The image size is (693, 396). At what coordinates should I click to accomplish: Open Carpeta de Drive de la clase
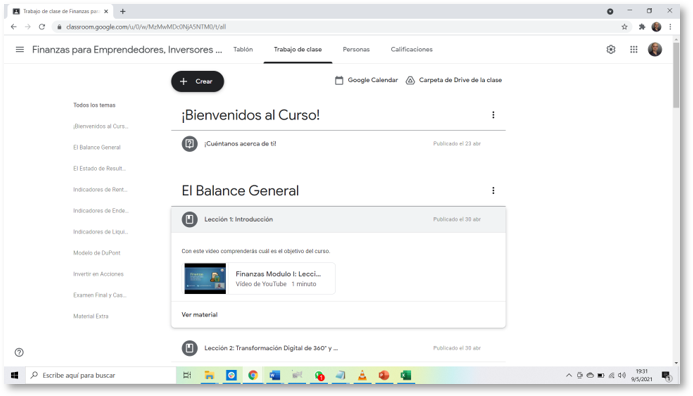(460, 80)
